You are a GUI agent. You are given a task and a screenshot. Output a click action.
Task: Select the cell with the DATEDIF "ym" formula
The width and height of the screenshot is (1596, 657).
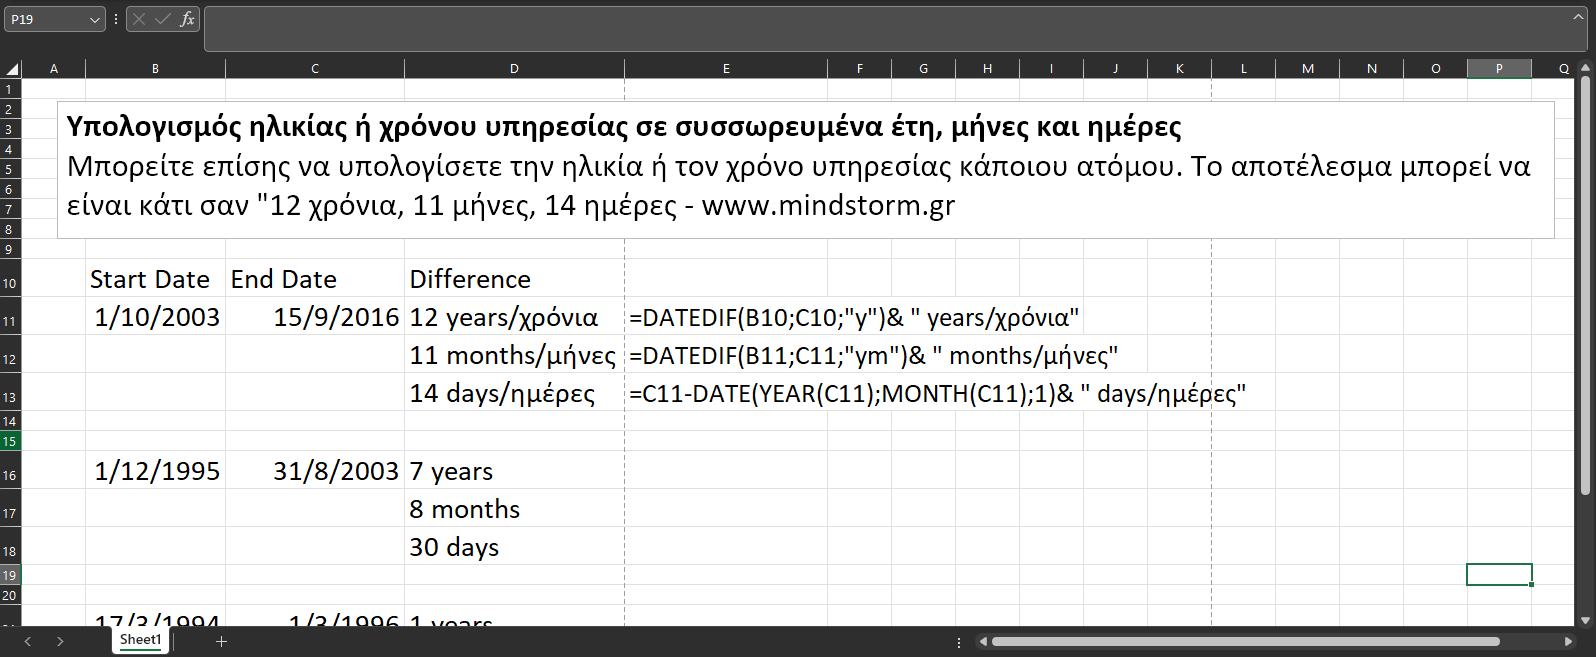(x=725, y=356)
